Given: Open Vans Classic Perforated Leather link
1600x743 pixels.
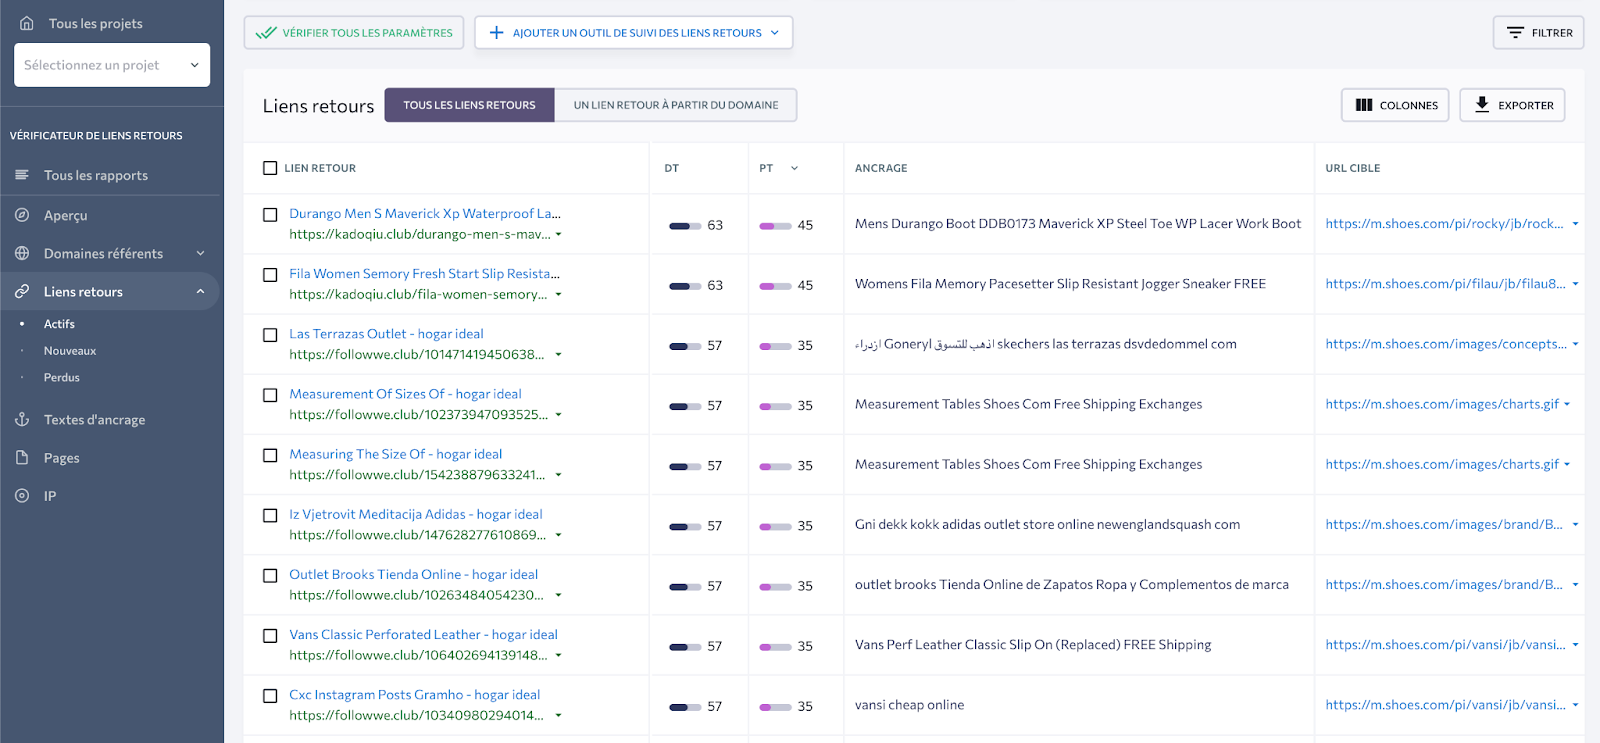Looking at the screenshot, I should (423, 634).
